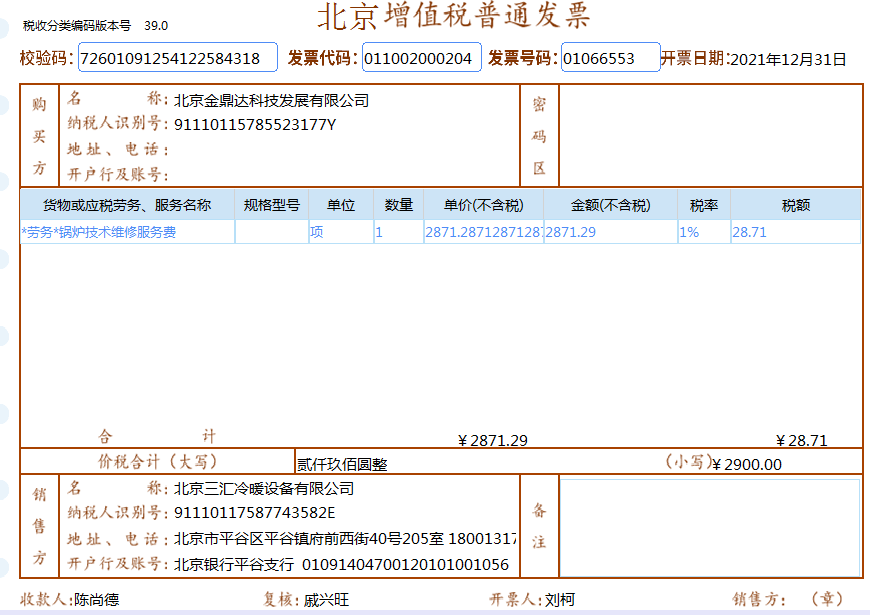Click the 发票号码 input field

pos(610,58)
